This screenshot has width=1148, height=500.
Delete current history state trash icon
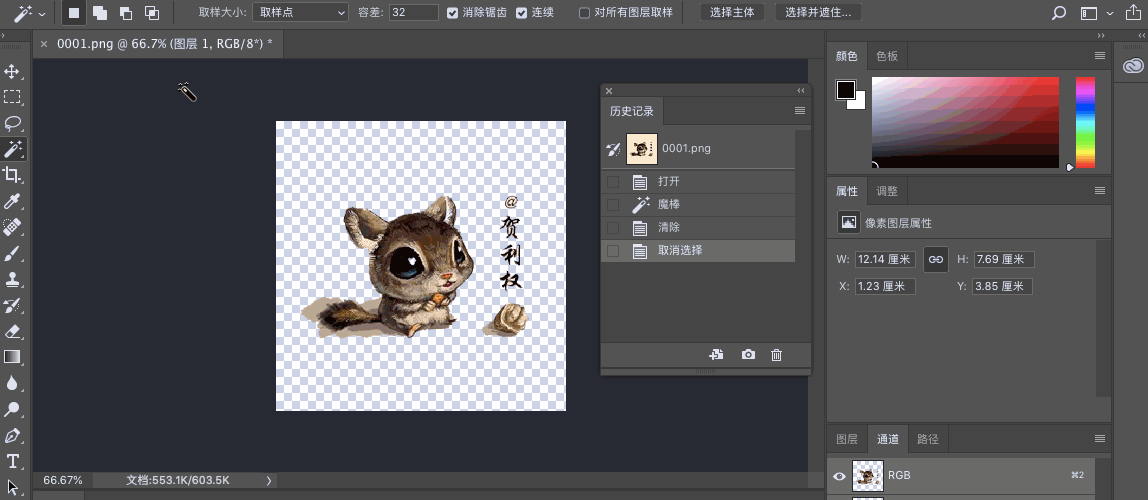click(777, 354)
